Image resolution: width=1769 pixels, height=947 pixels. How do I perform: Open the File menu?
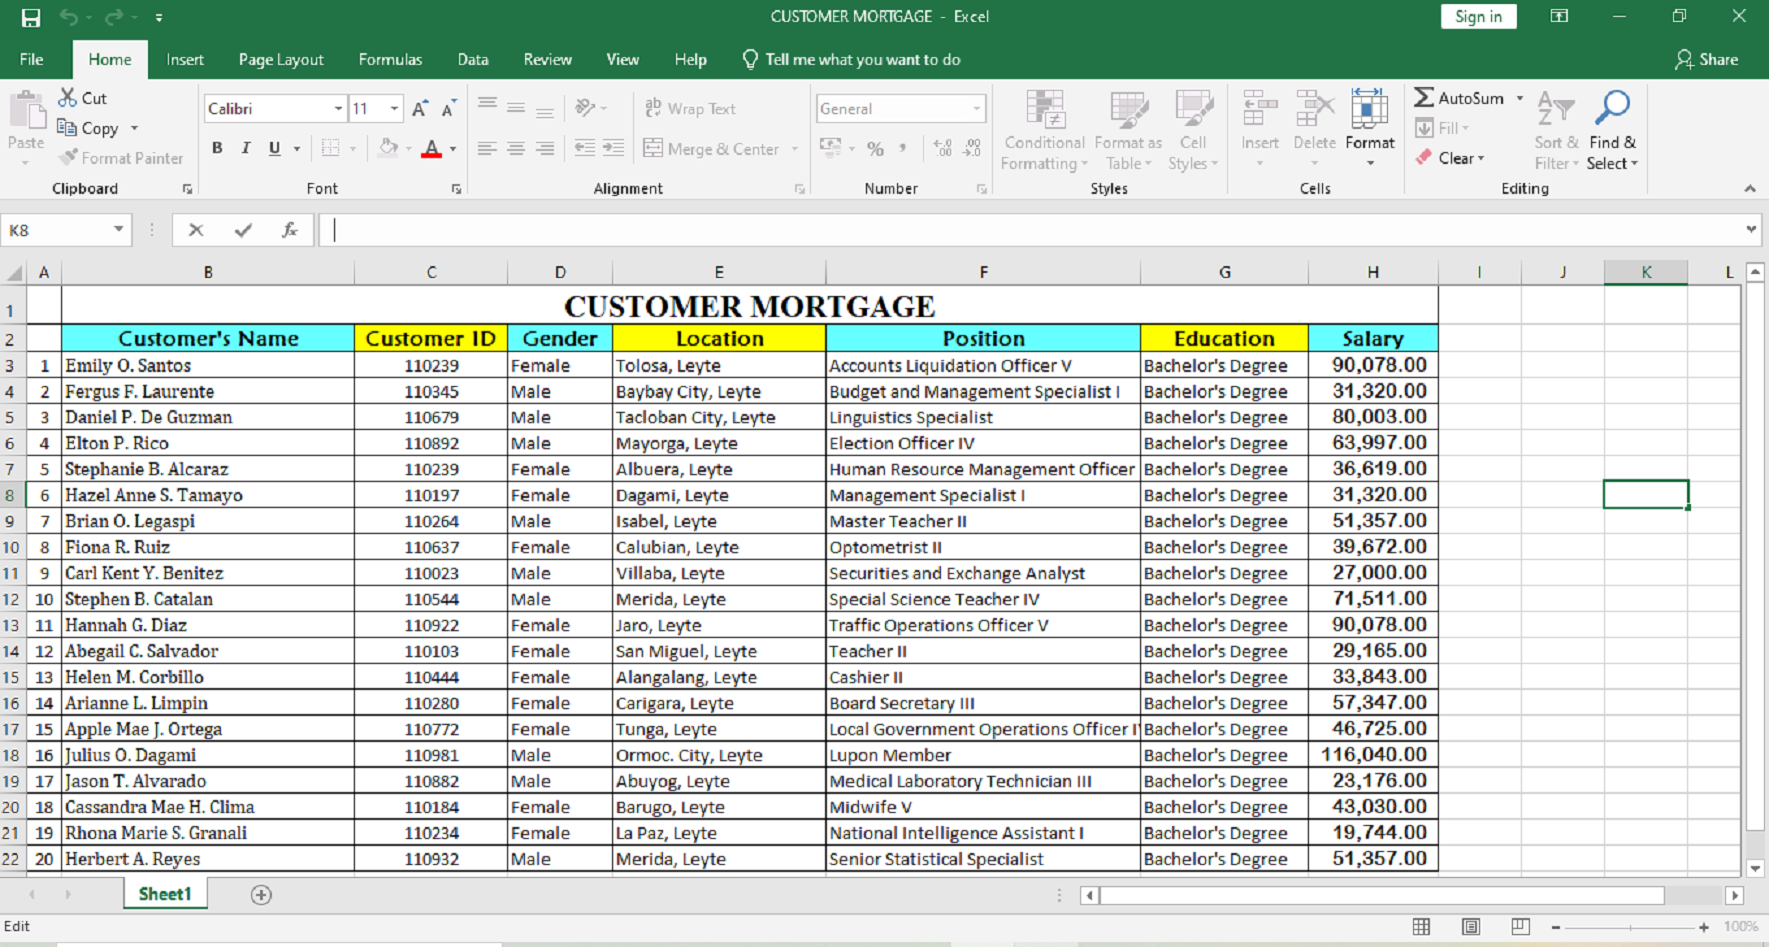click(x=32, y=59)
